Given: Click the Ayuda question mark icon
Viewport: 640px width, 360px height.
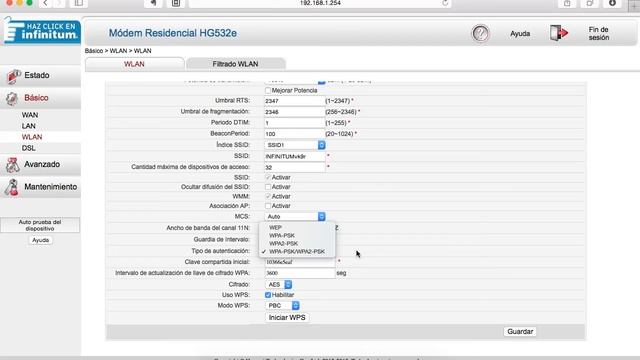Looking at the screenshot, I should 480,33.
